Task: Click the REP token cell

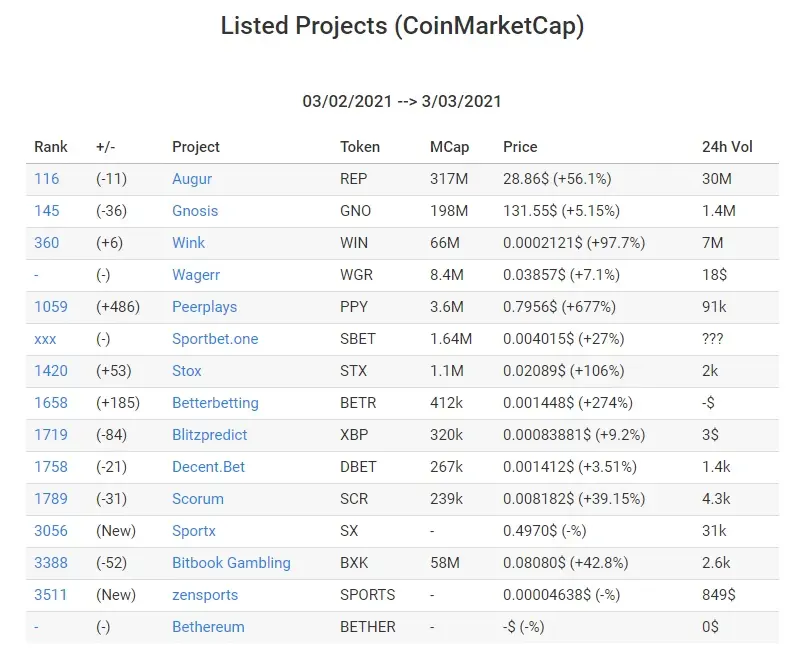Action: [x=353, y=179]
